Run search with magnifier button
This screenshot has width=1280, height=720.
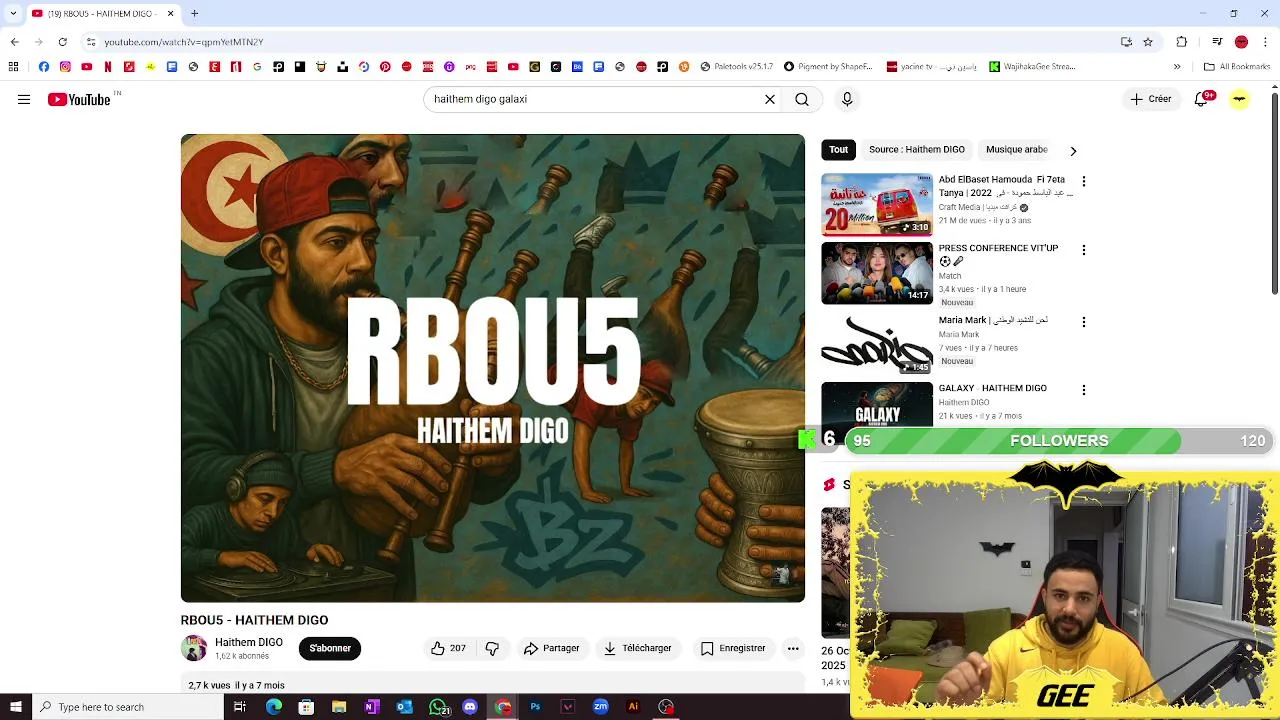click(802, 99)
